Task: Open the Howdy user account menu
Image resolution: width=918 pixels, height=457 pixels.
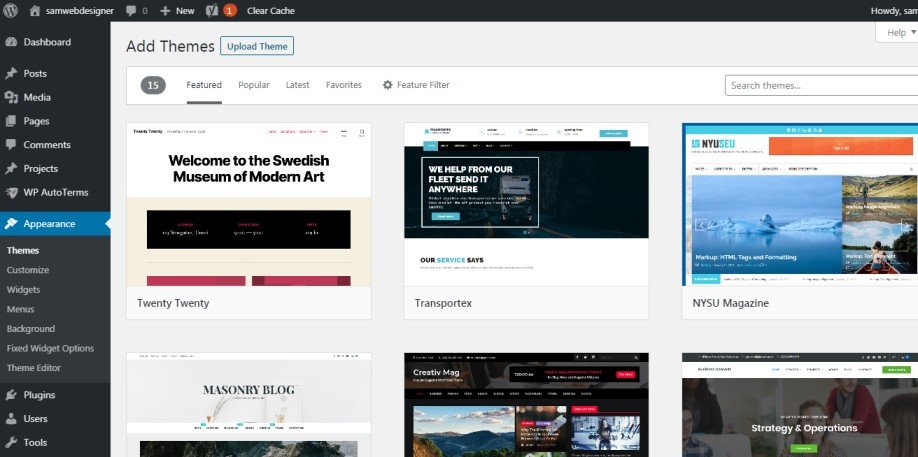Action: pos(894,11)
